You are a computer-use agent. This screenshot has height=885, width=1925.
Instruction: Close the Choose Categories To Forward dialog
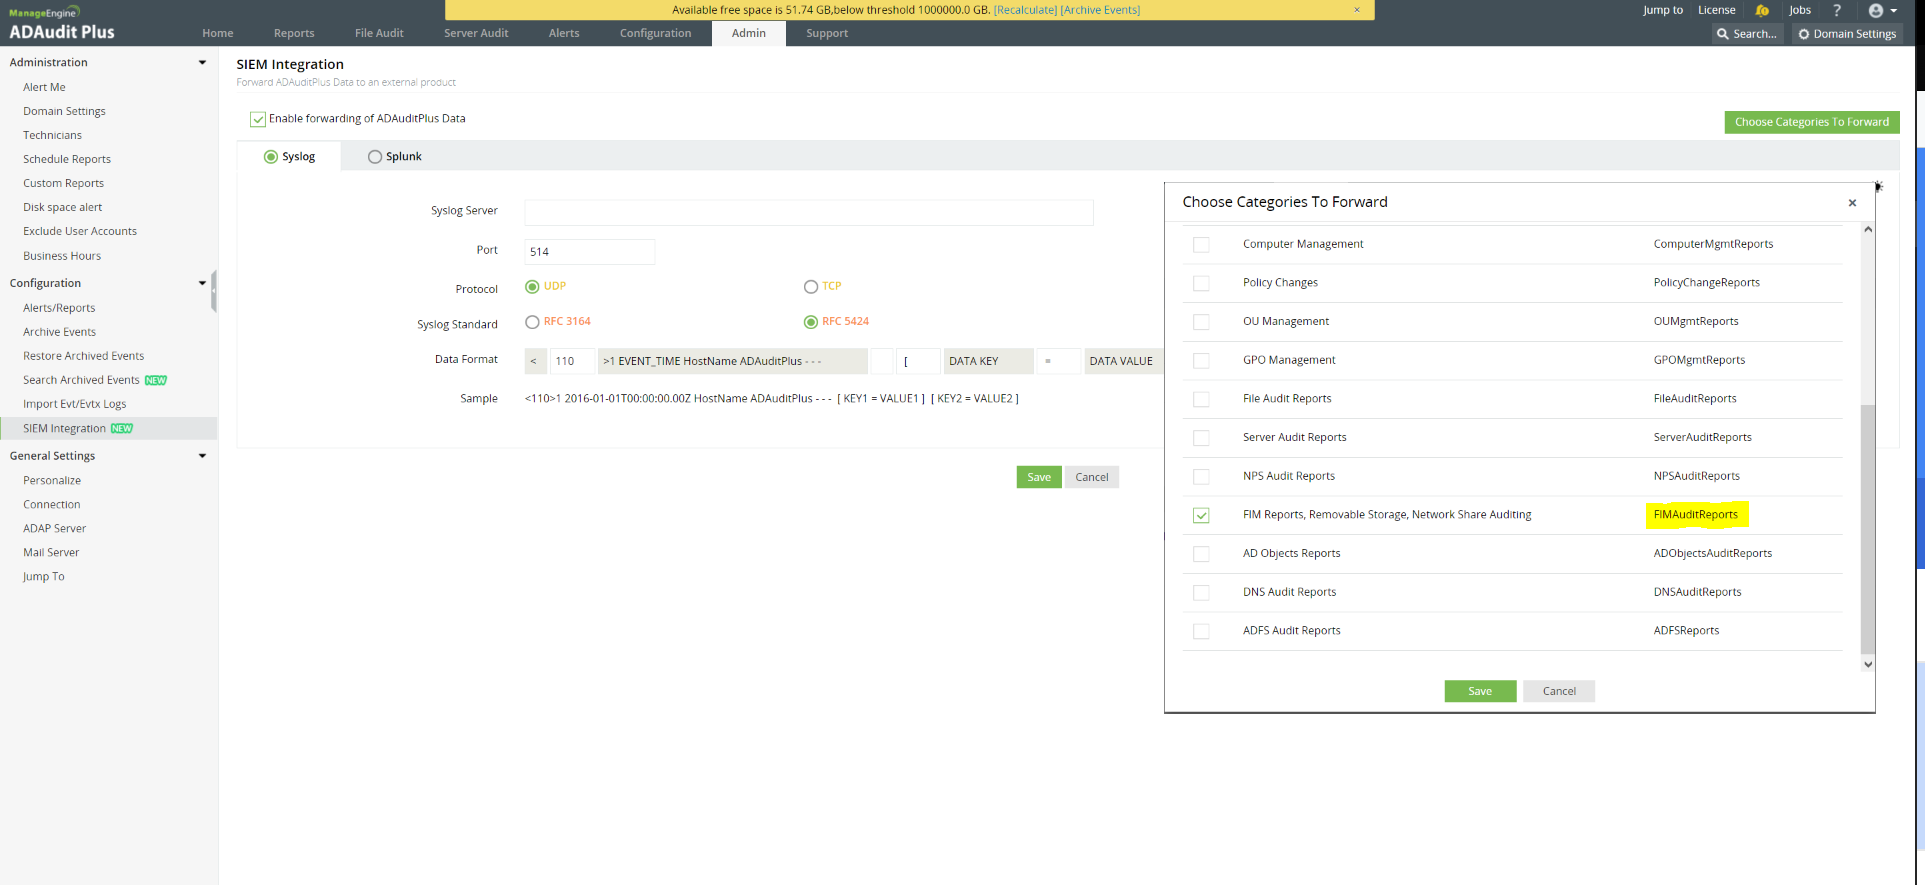click(x=1852, y=203)
